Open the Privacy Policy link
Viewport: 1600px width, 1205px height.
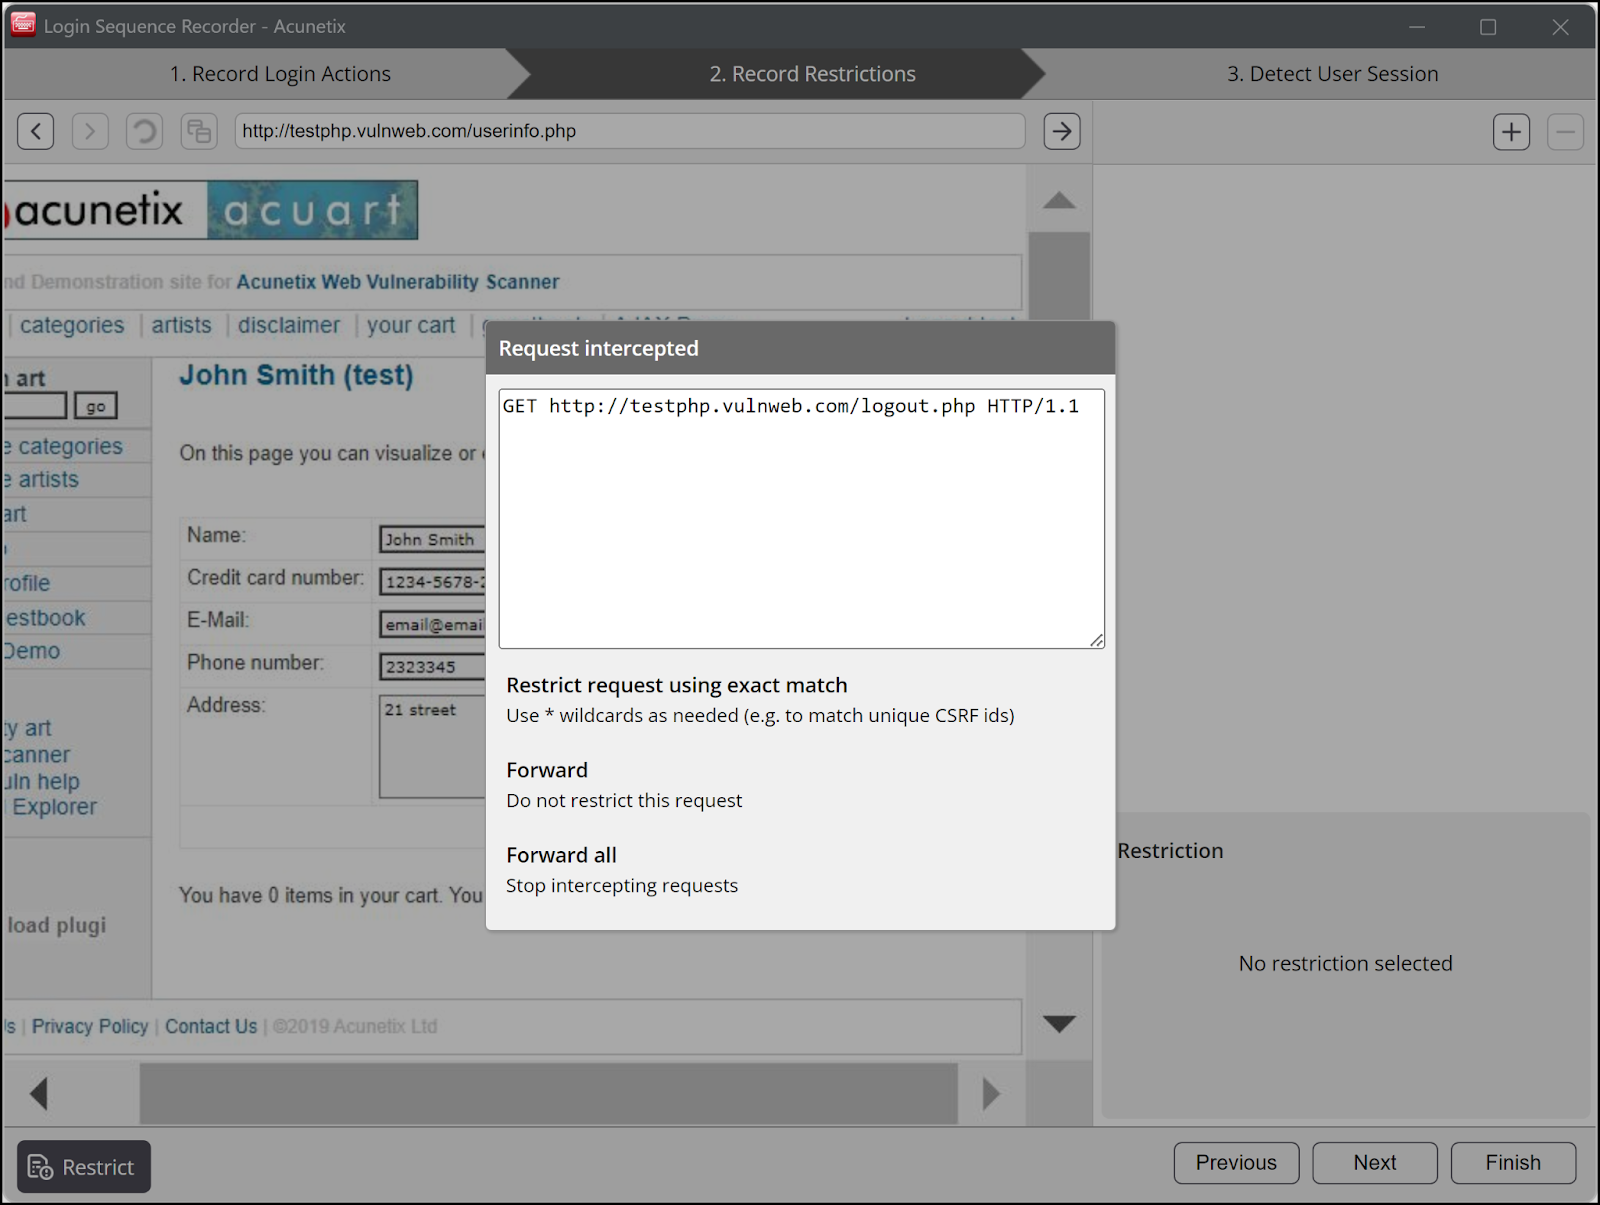tap(90, 1026)
